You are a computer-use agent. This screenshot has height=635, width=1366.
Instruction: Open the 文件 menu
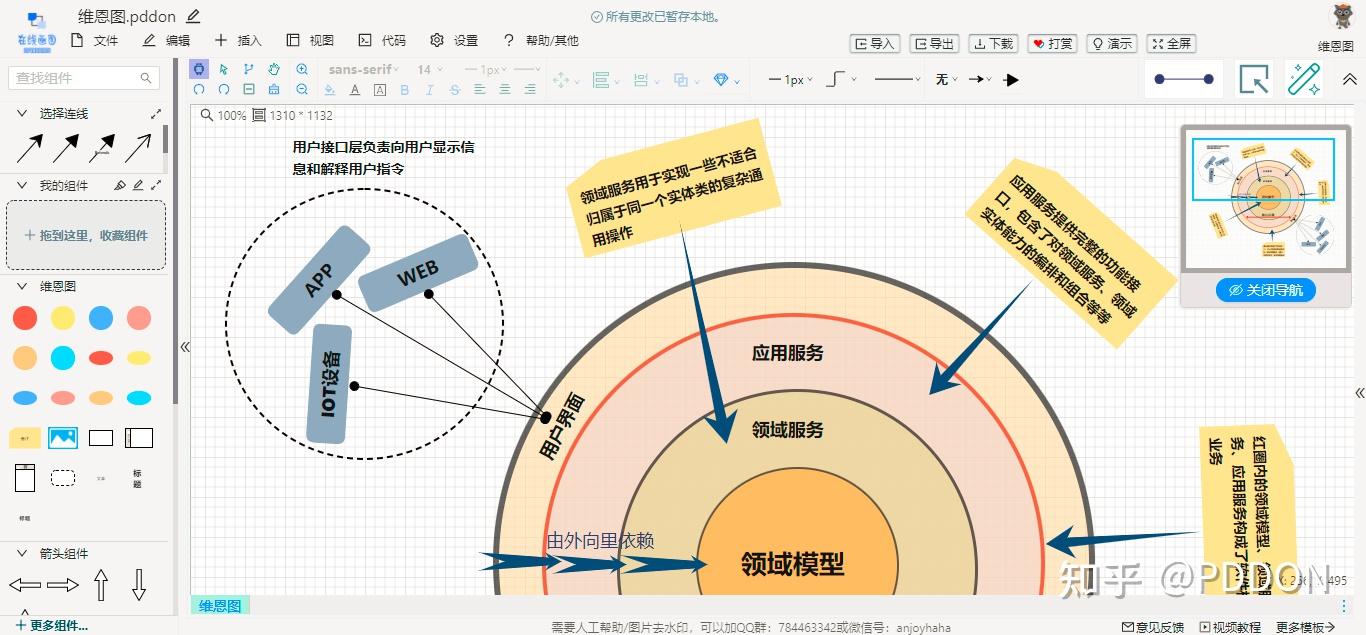[94, 40]
